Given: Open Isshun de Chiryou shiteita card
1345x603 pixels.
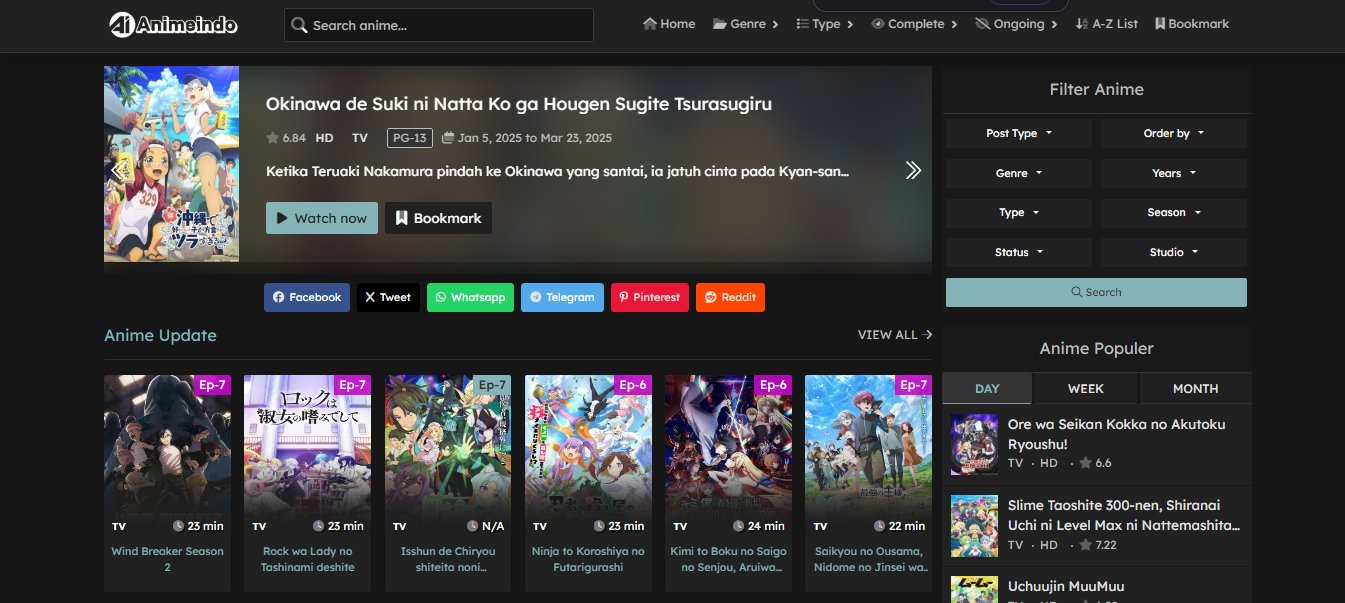Looking at the screenshot, I should (x=448, y=483).
